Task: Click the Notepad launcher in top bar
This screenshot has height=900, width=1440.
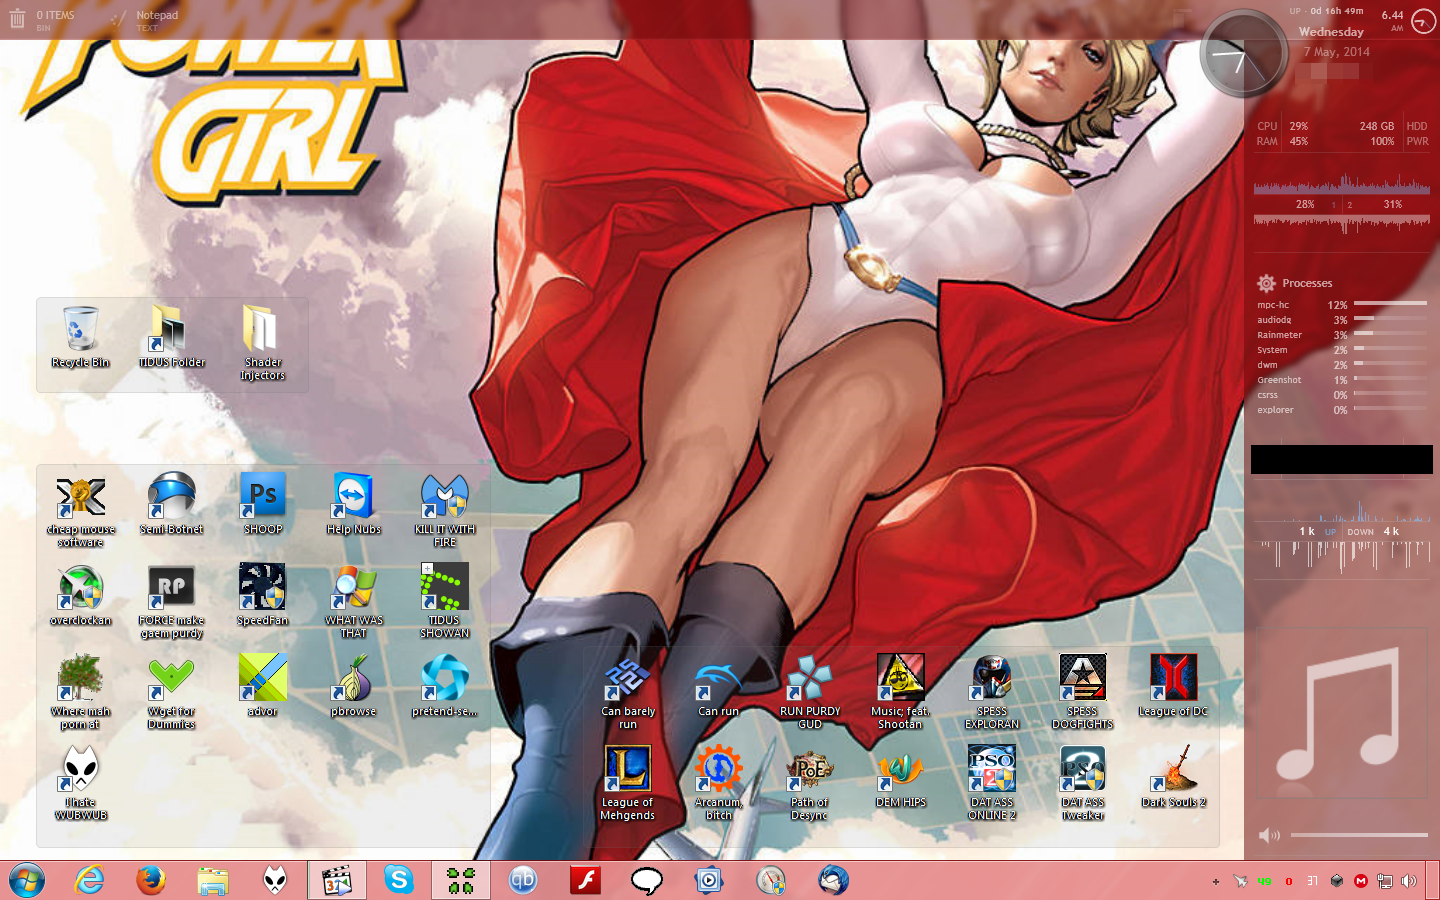Action: pos(156,17)
